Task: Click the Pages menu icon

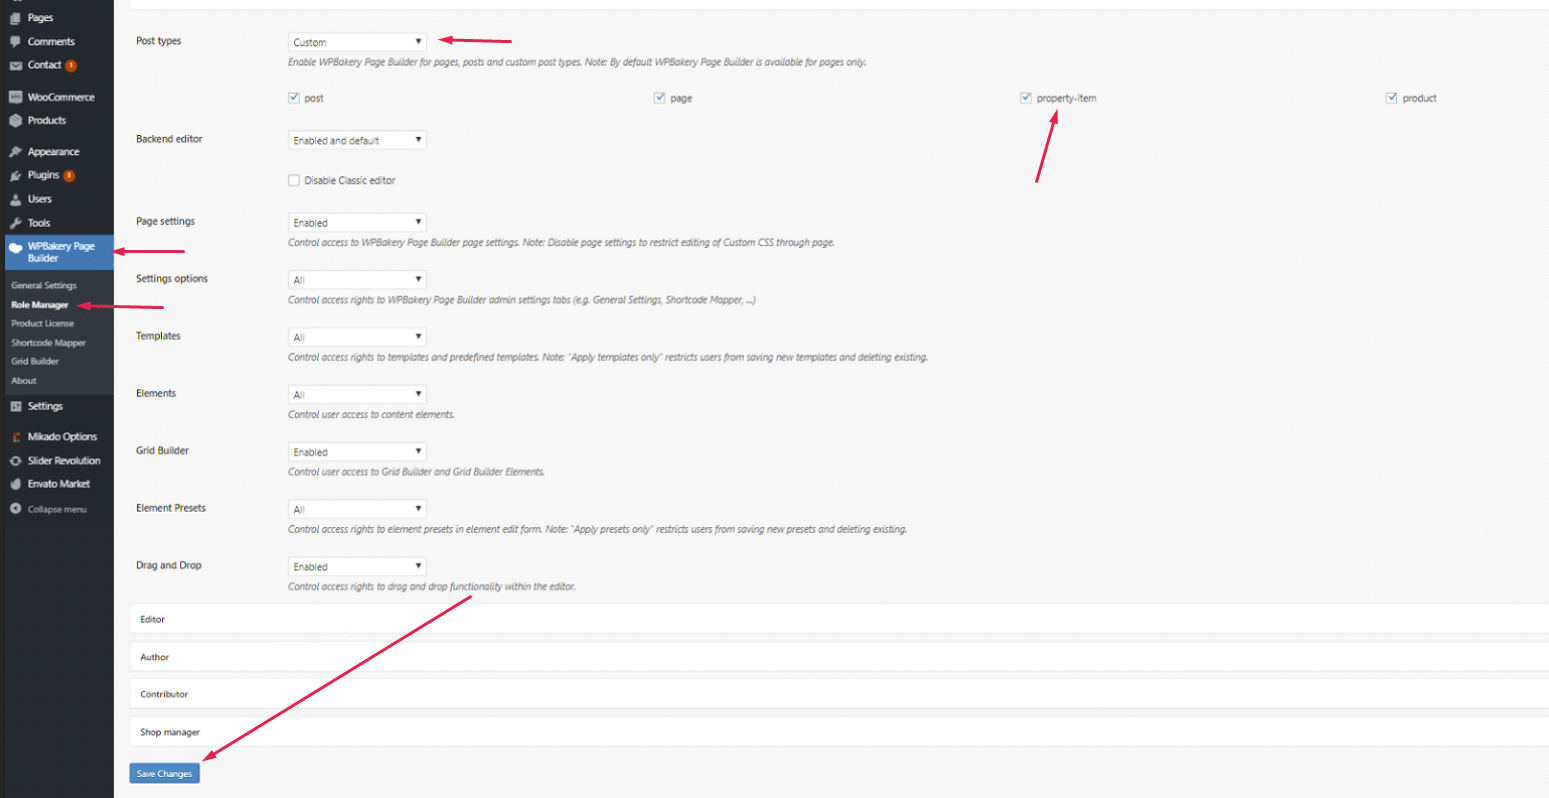Action: pos(15,18)
